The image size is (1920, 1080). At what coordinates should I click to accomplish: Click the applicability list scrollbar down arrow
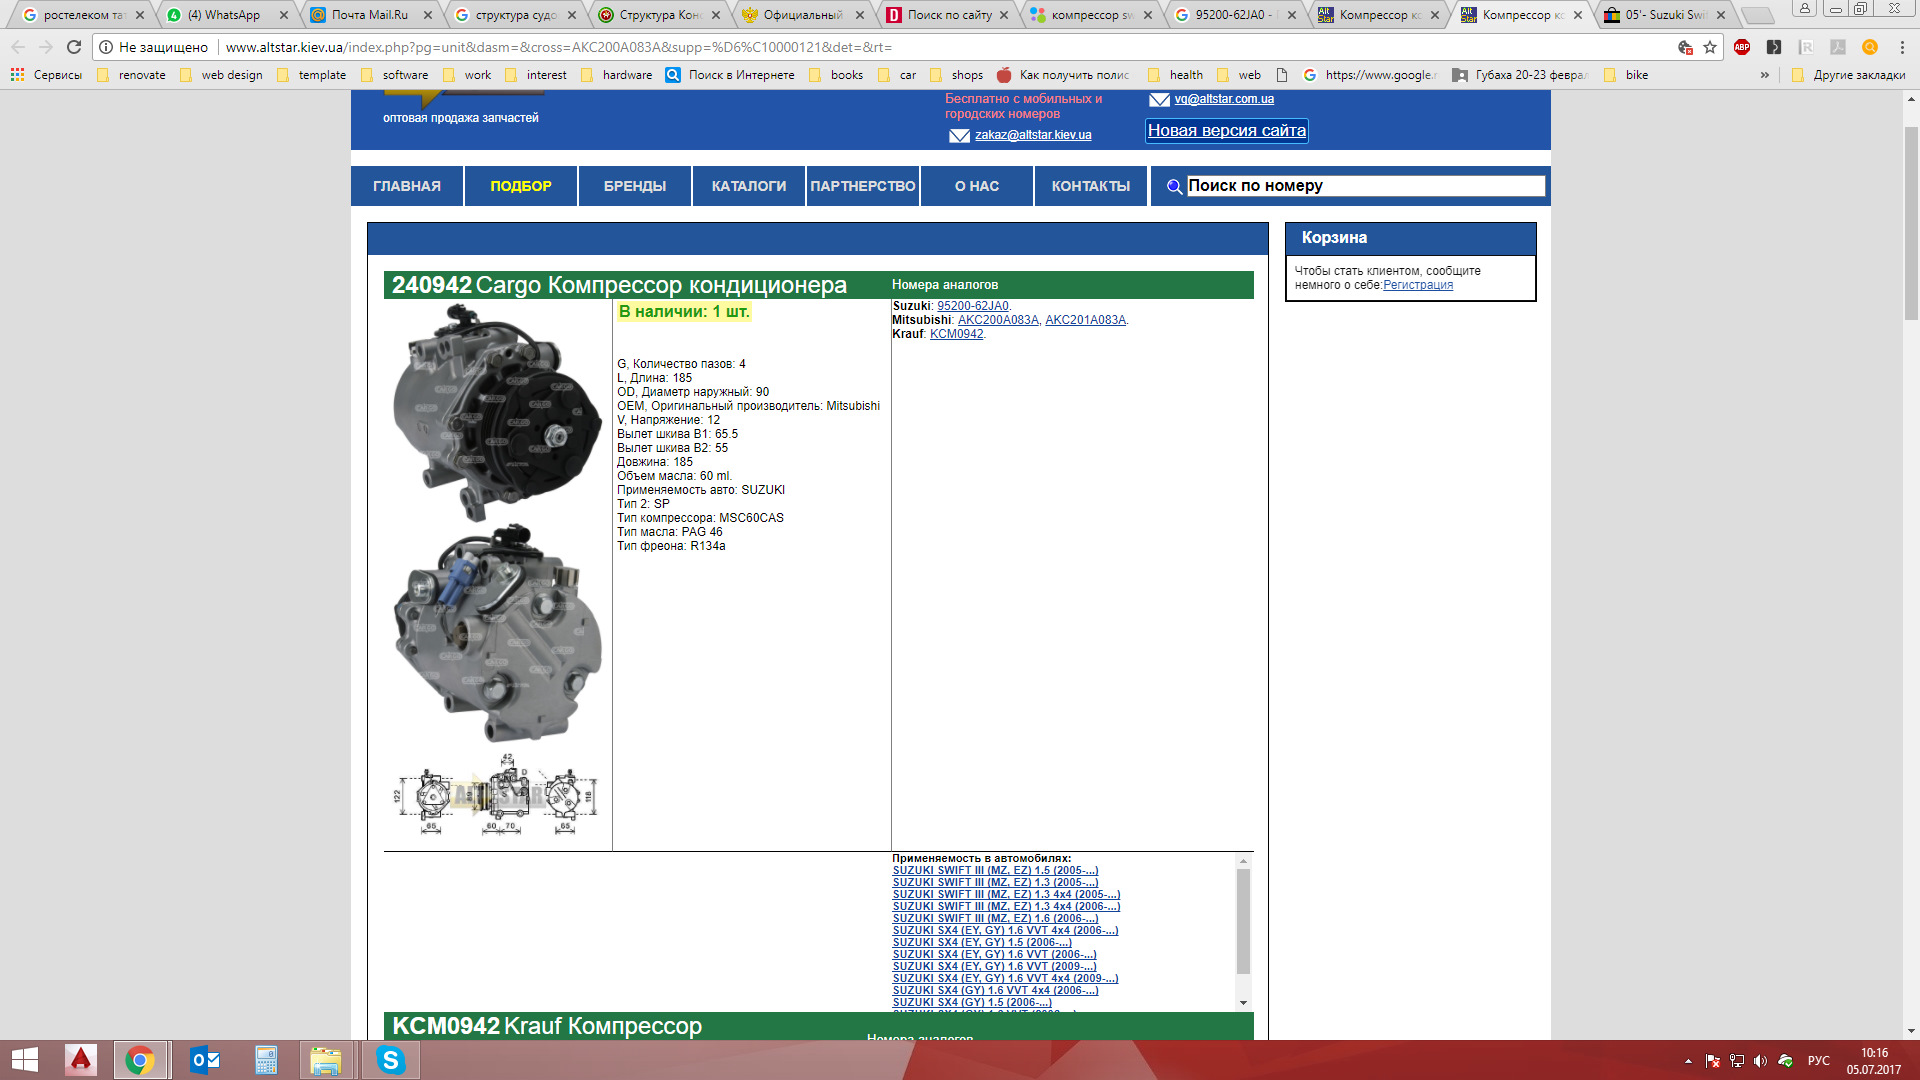[x=1243, y=1002]
